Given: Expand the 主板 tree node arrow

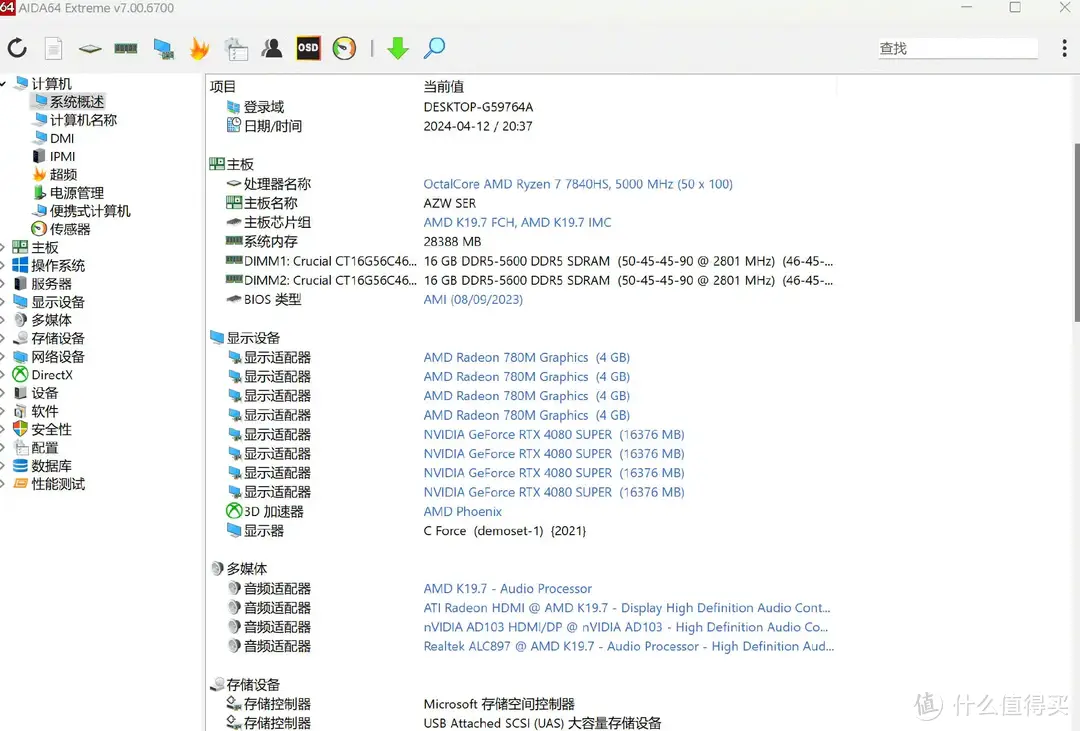Looking at the screenshot, I should (x=3, y=247).
